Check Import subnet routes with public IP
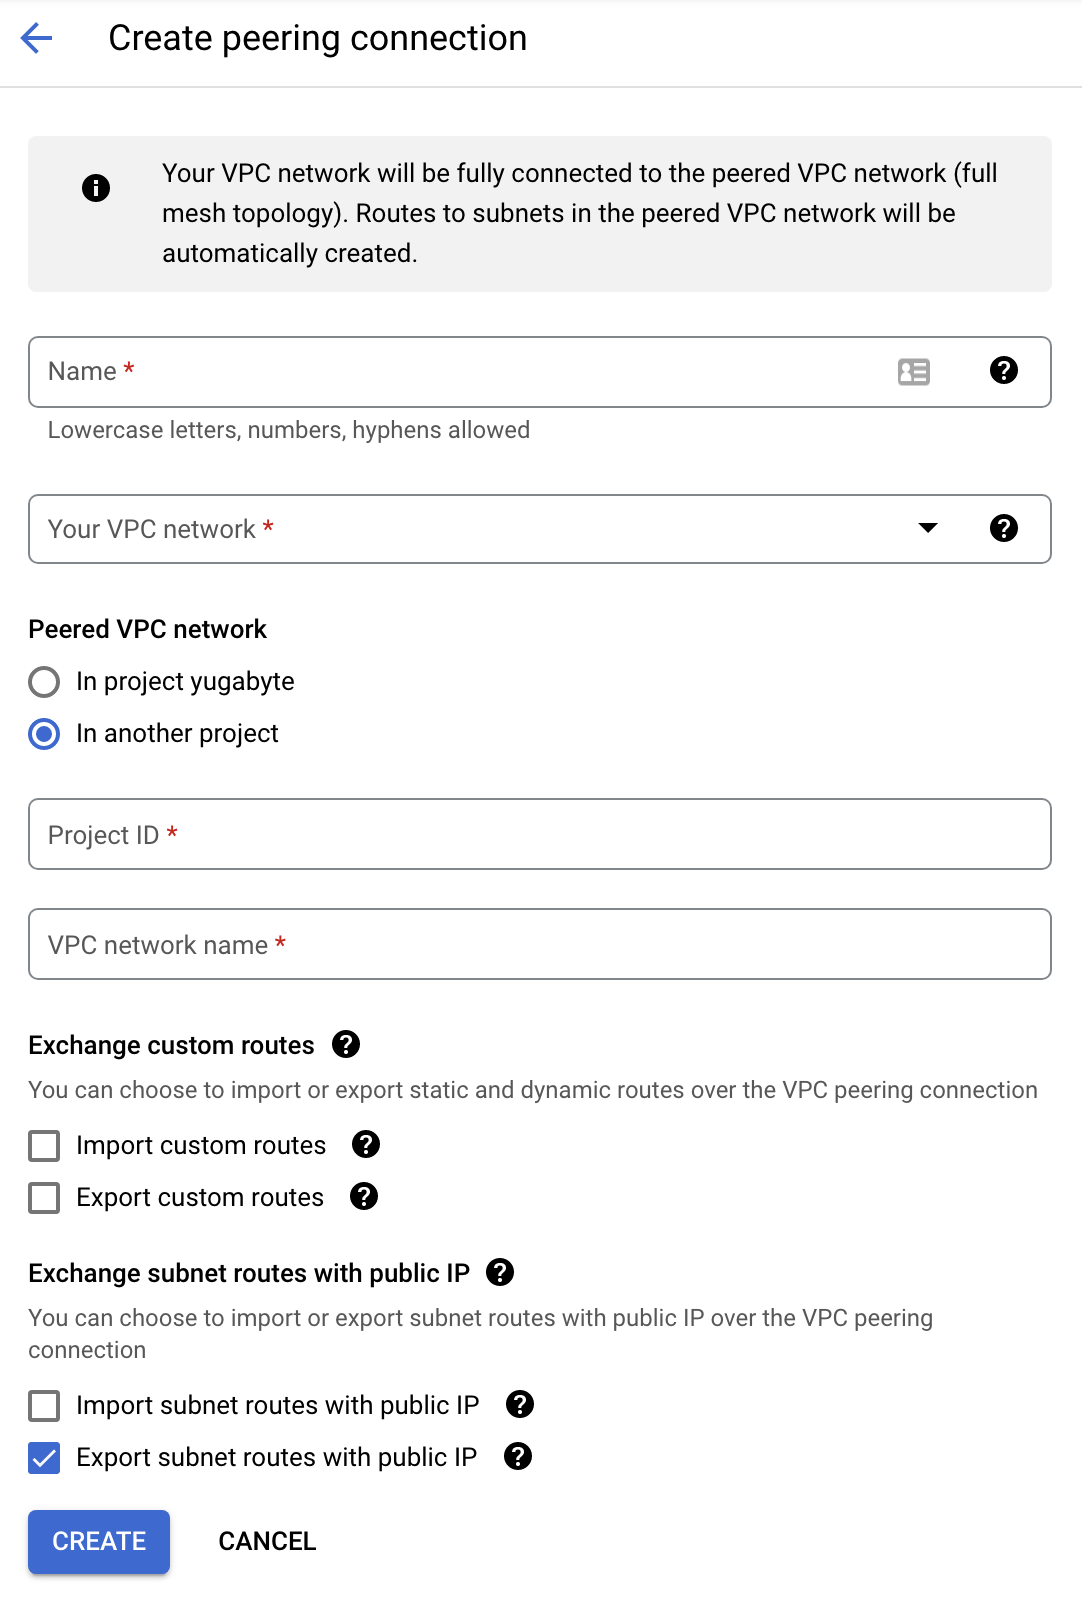 tap(43, 1405)
